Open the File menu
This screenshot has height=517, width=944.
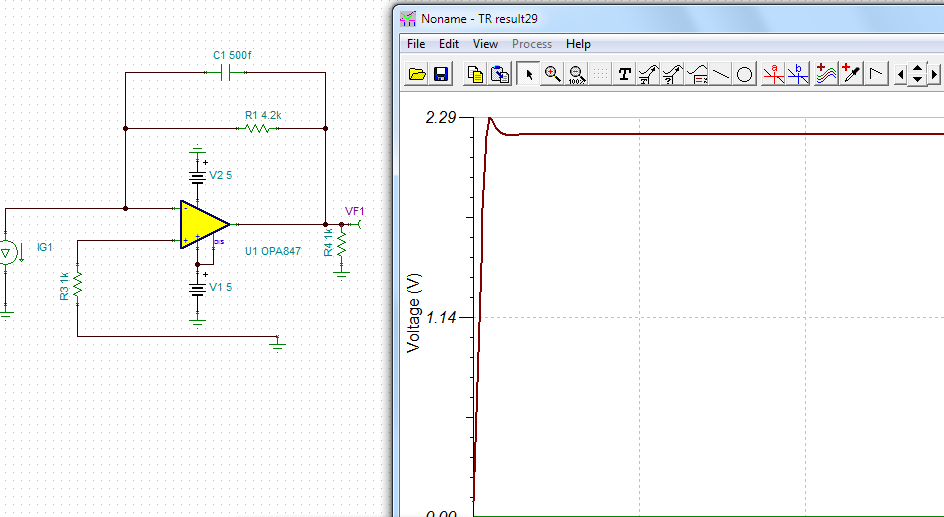(416, 44)
